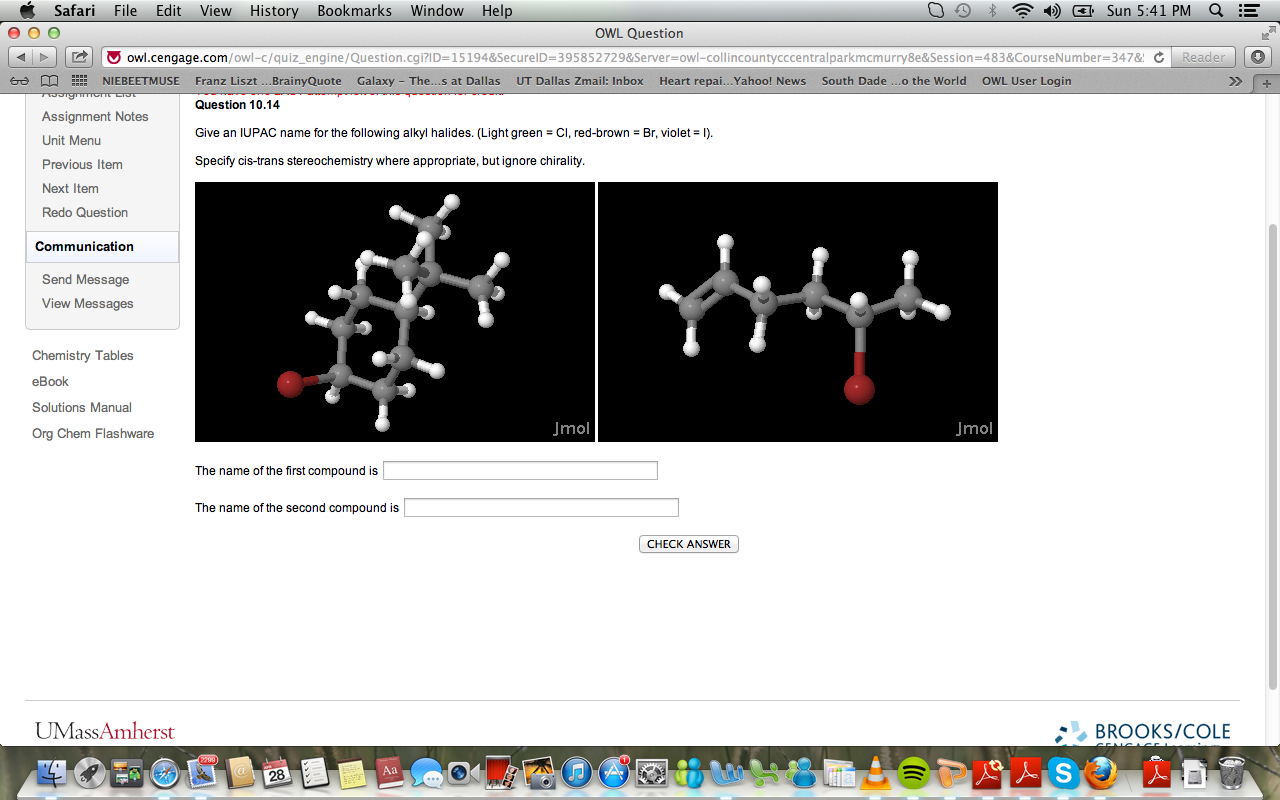Open Spotlight search in the menu bar
1280x800 pixels.
pyautogui.click(x=1213, y=11)
